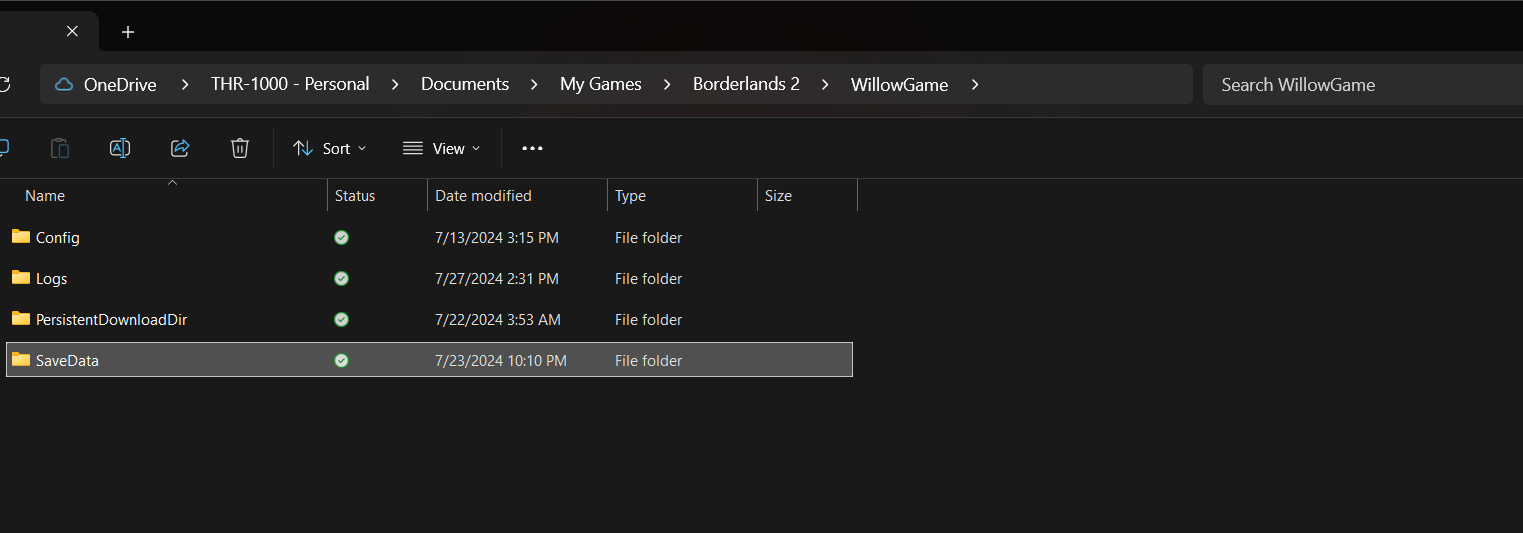Select the Config folder name
Viewport: 1523px width, 533px height.
coord(58,238)
